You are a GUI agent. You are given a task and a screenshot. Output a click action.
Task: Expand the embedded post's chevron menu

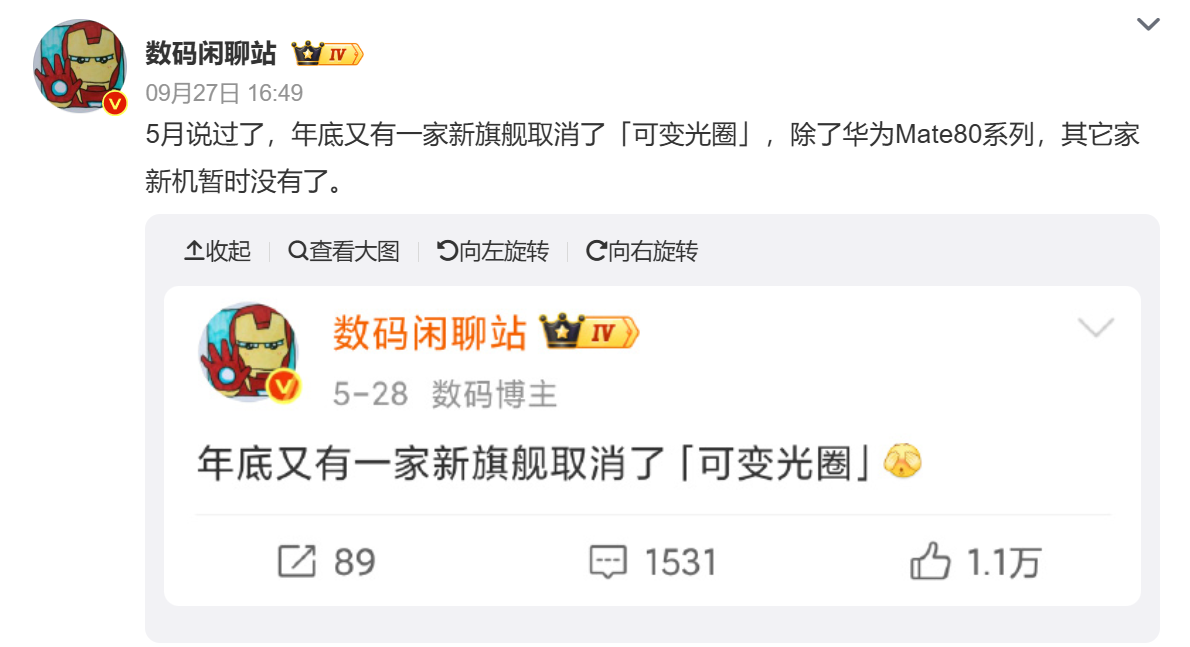click(1096, 328)
